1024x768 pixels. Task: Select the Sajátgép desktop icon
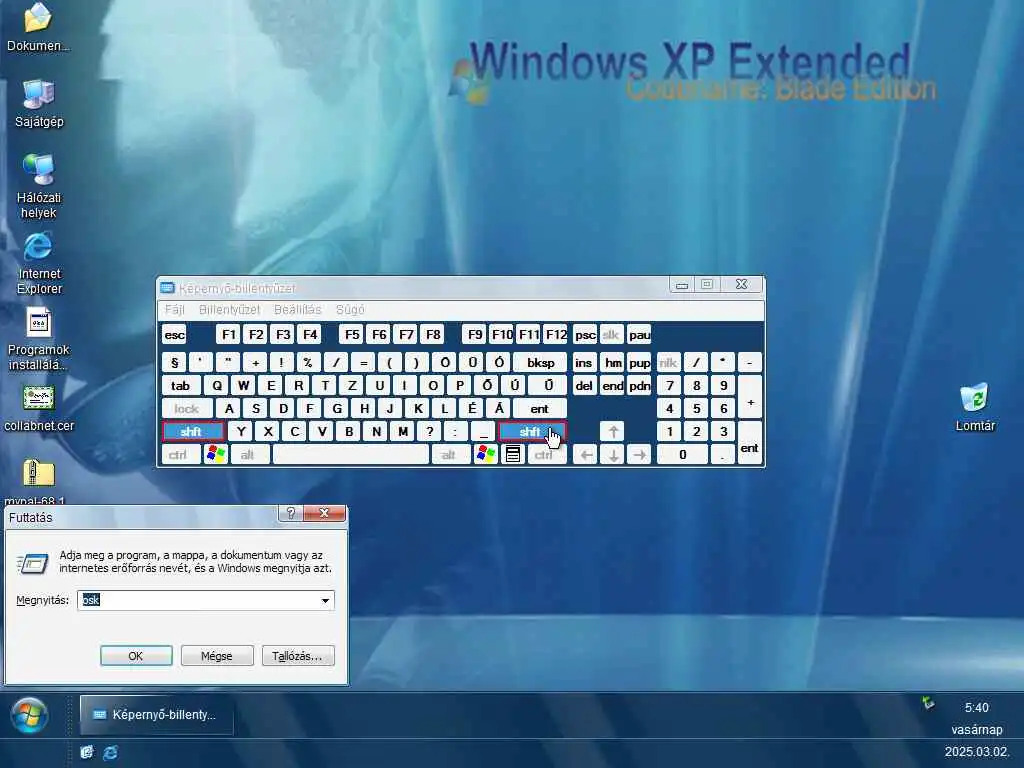coord(39,104)
